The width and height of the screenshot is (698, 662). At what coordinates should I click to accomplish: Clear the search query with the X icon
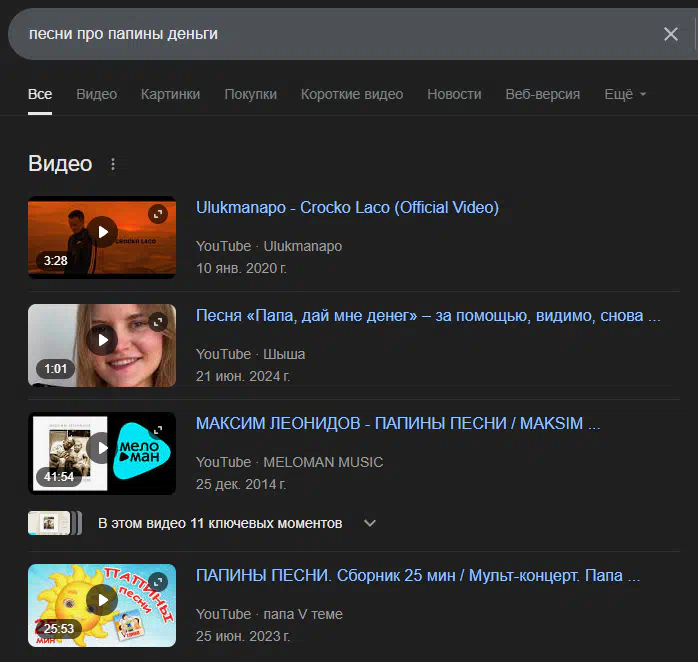tap(670, 34)
